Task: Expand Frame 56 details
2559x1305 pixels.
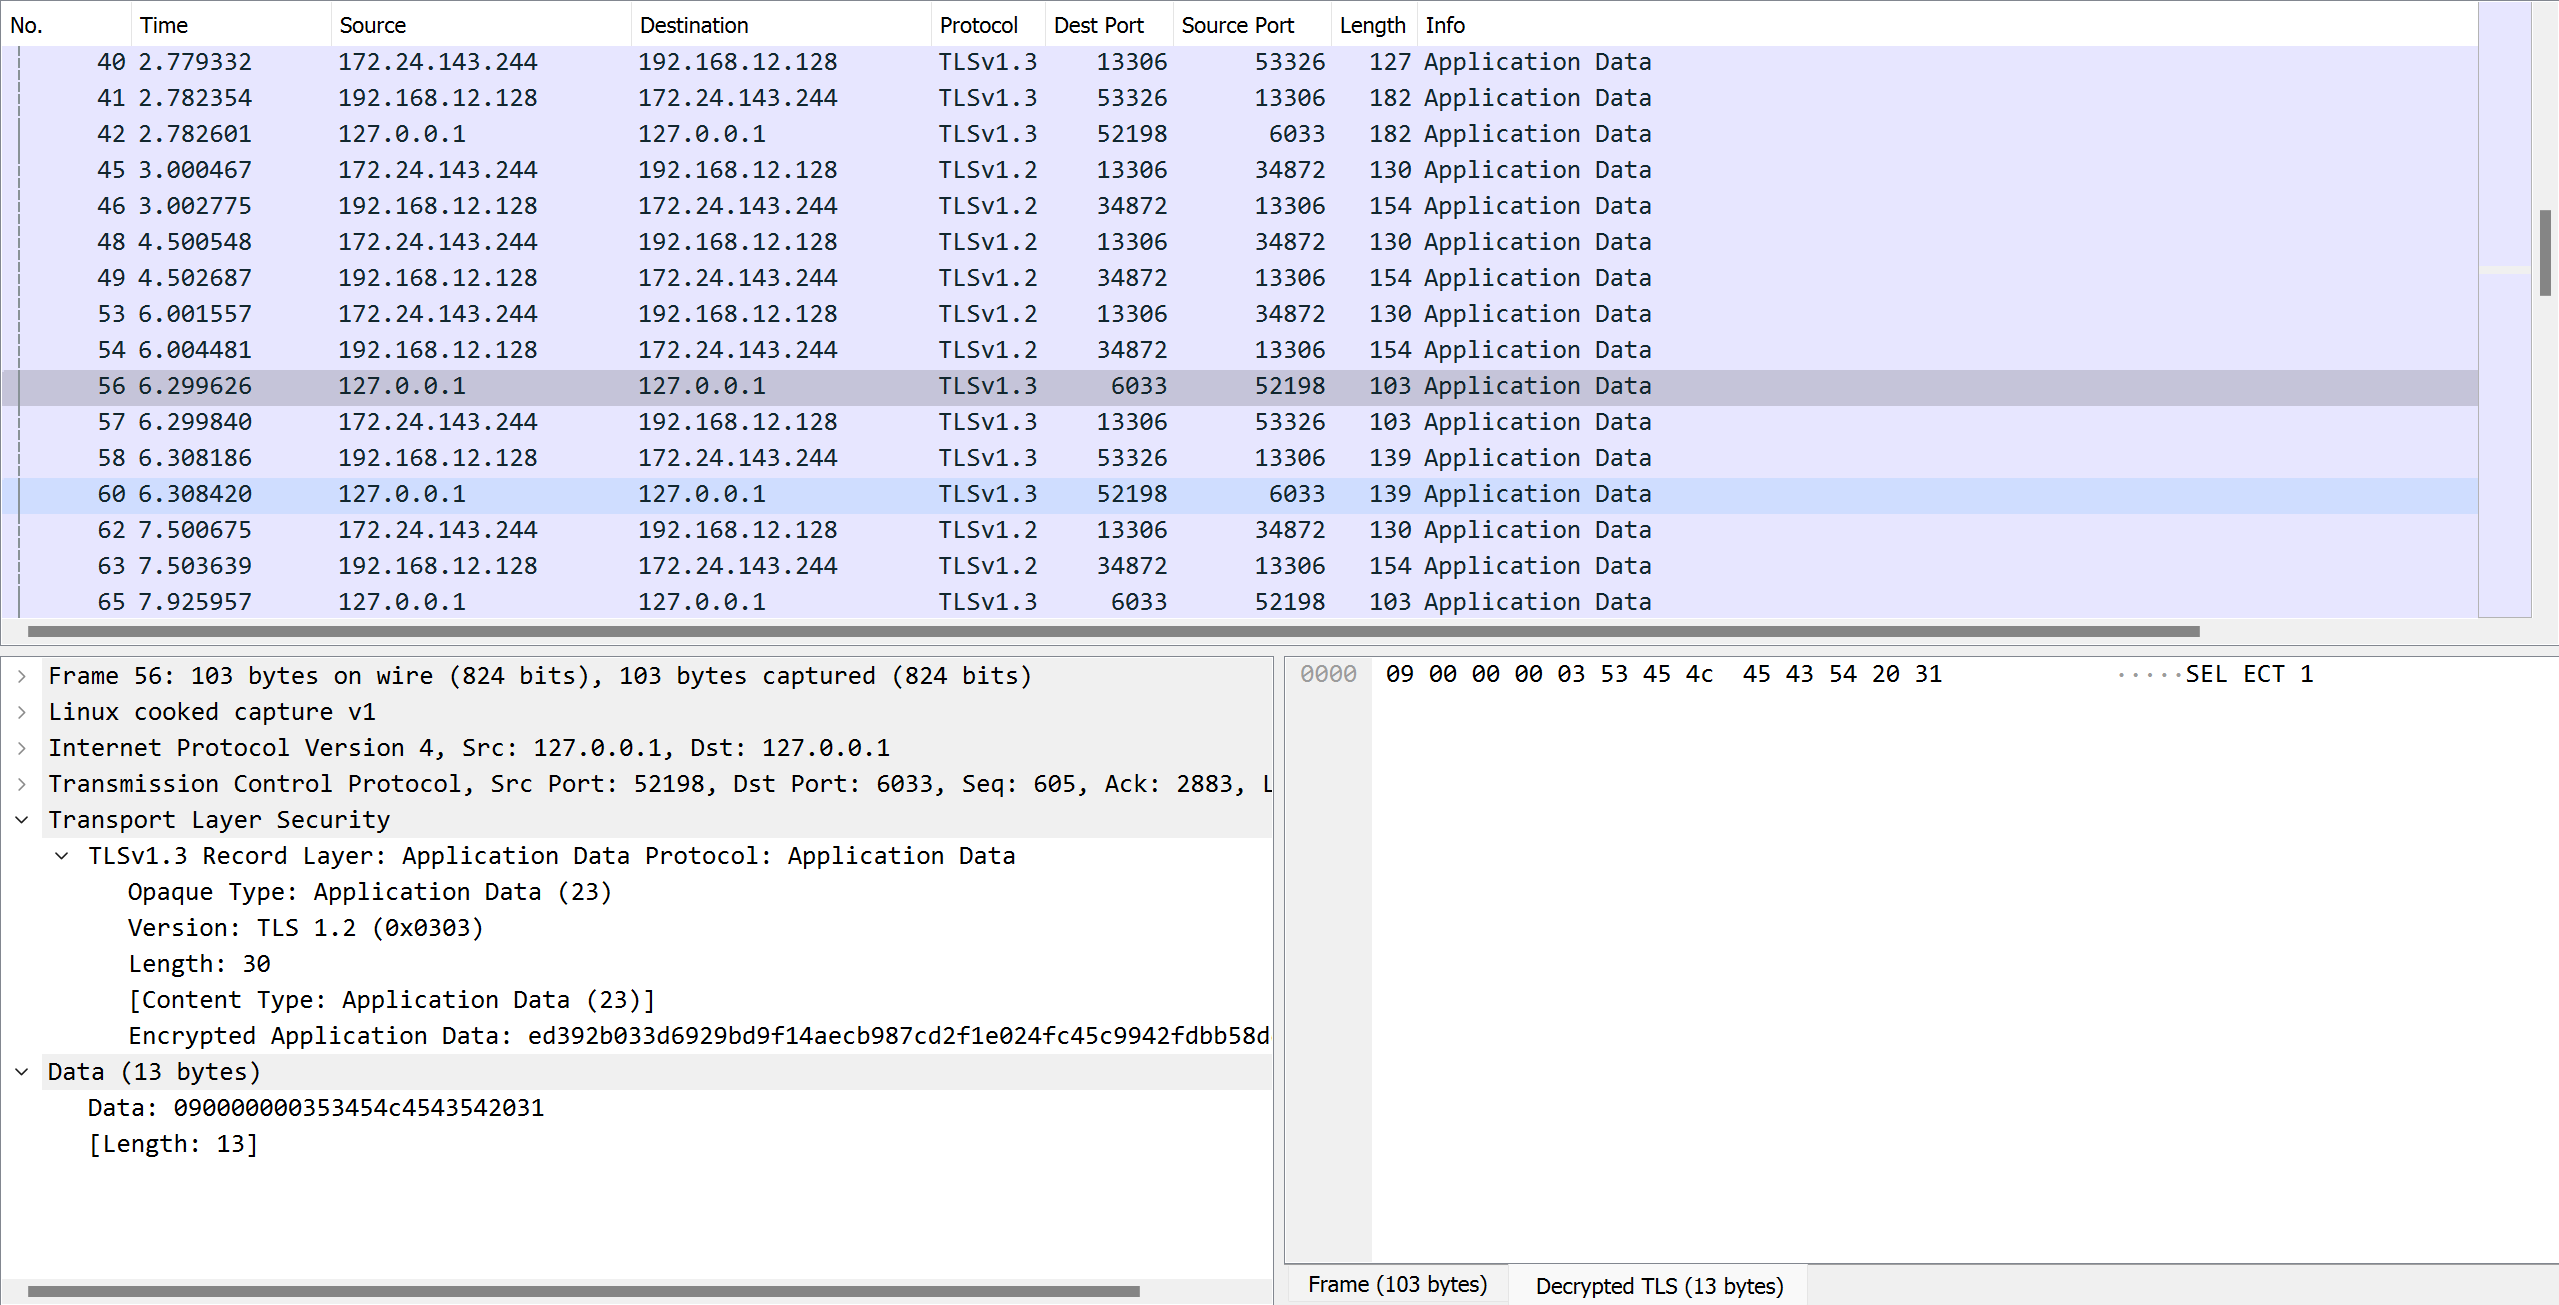Action: click(22, 675)
